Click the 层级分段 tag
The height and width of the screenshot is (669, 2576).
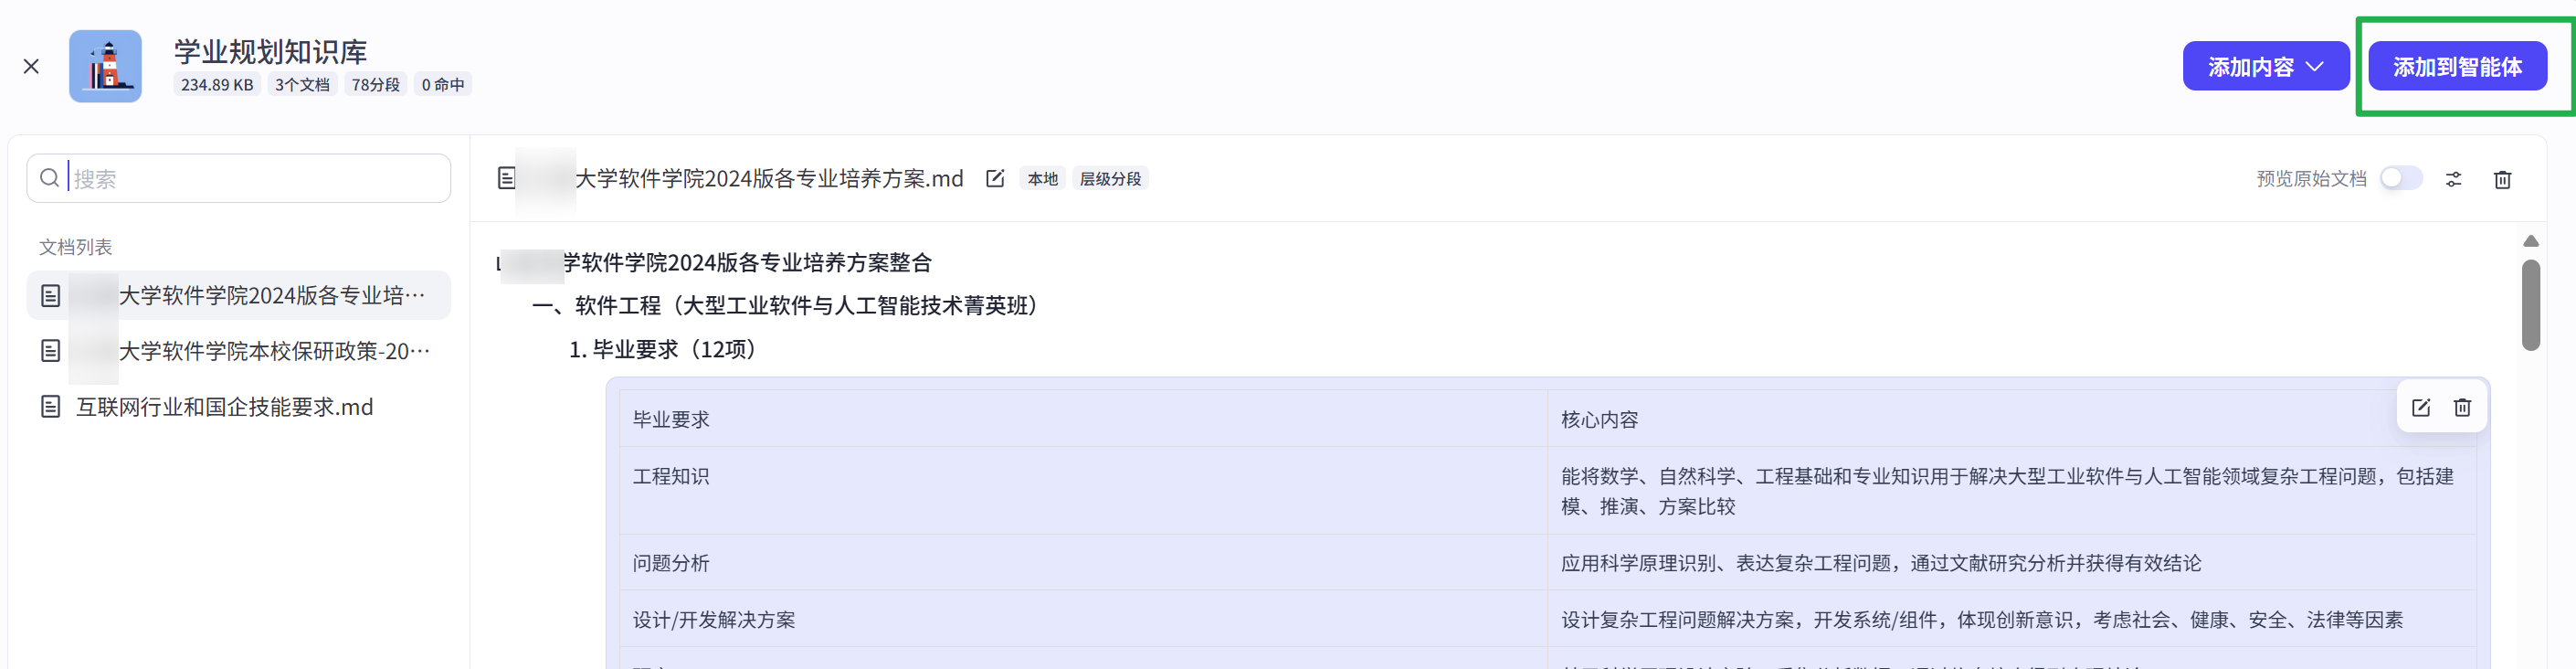click(x=1110, y=179)
